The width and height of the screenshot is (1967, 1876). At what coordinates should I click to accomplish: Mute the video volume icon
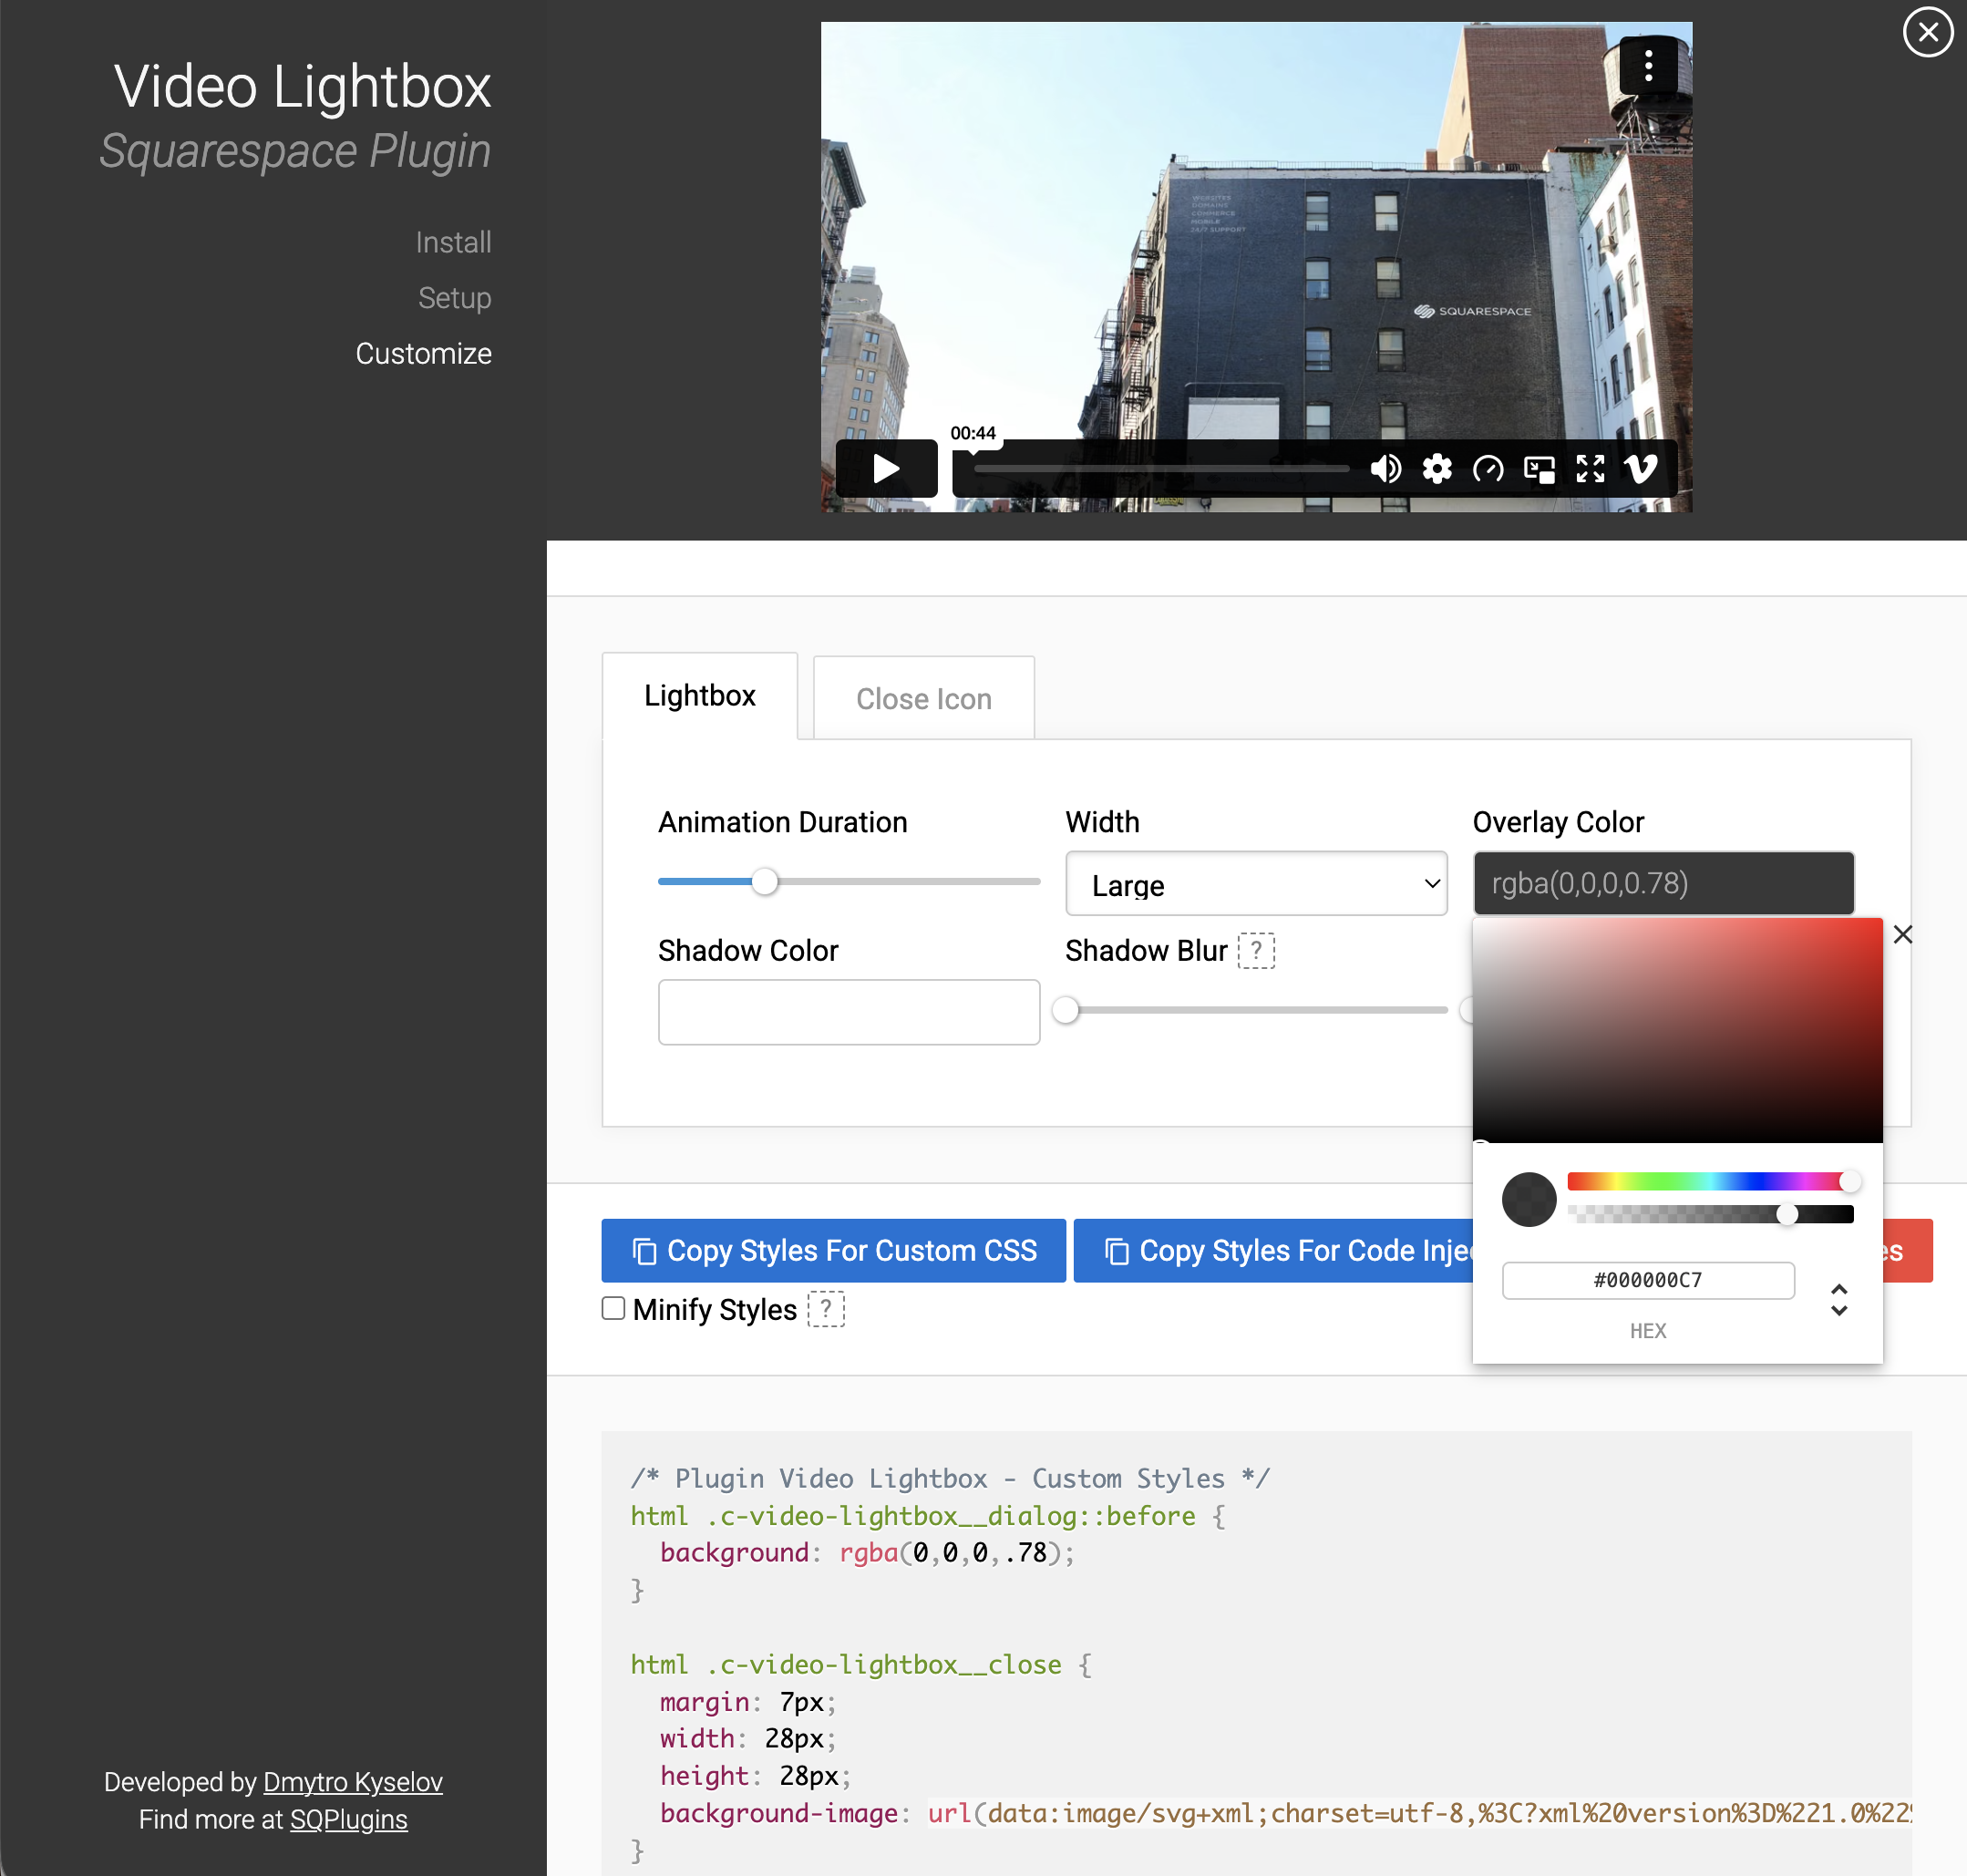coord(1385,468)
